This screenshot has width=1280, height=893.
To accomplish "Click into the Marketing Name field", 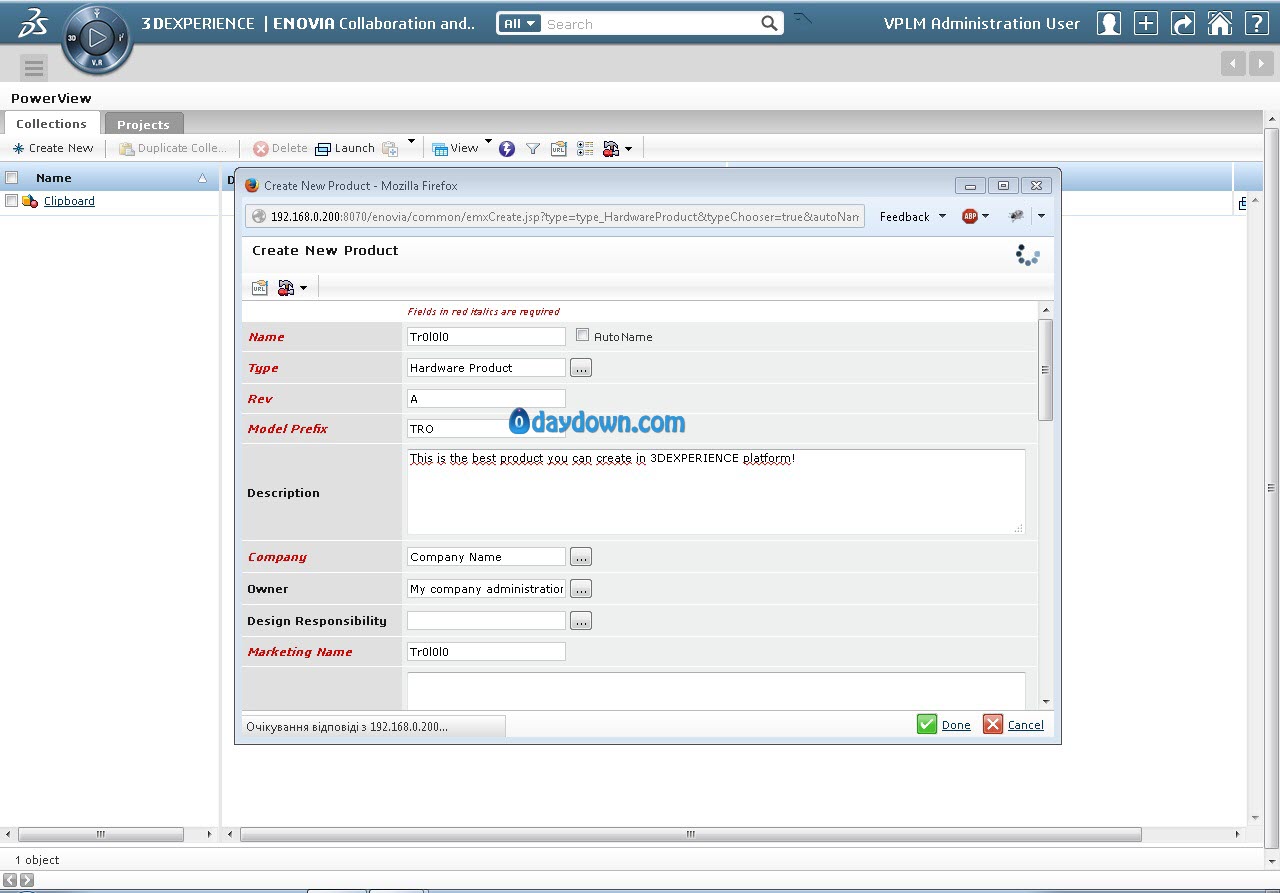I will (x=486, y=652).
